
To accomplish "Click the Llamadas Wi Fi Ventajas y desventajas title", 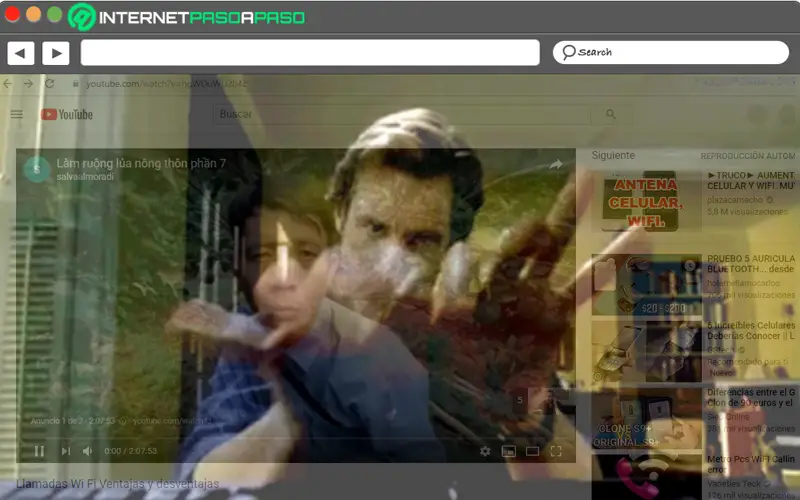I will (x=117, y=484).
